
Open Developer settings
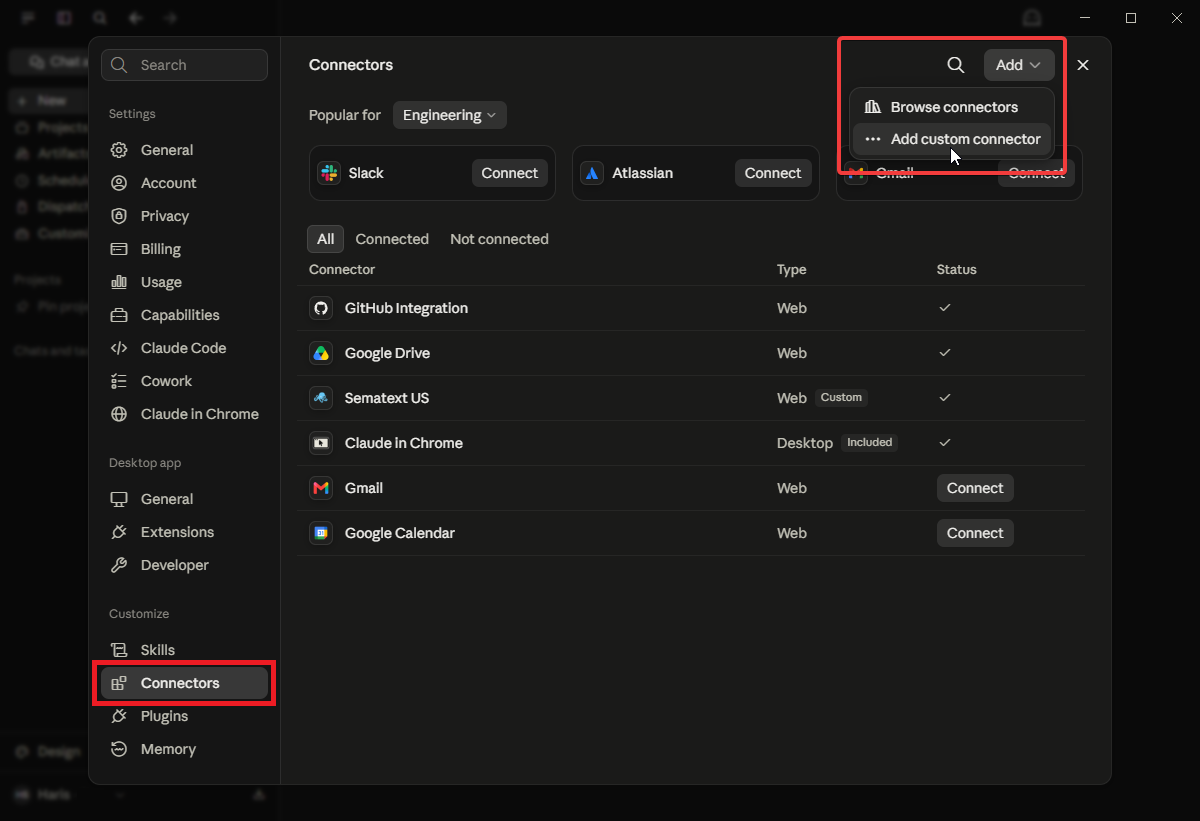pyautogui.click(x=184, y=565)
